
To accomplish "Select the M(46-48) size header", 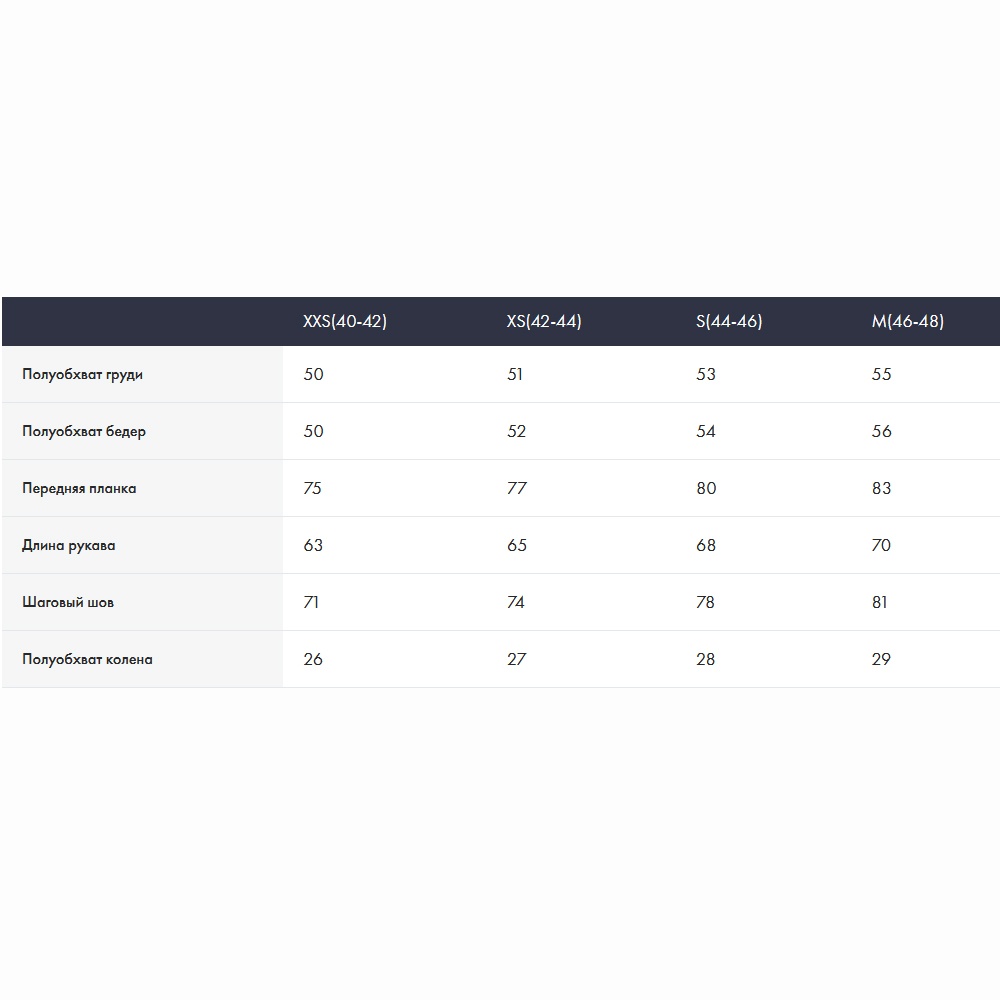I will point(908,321).
